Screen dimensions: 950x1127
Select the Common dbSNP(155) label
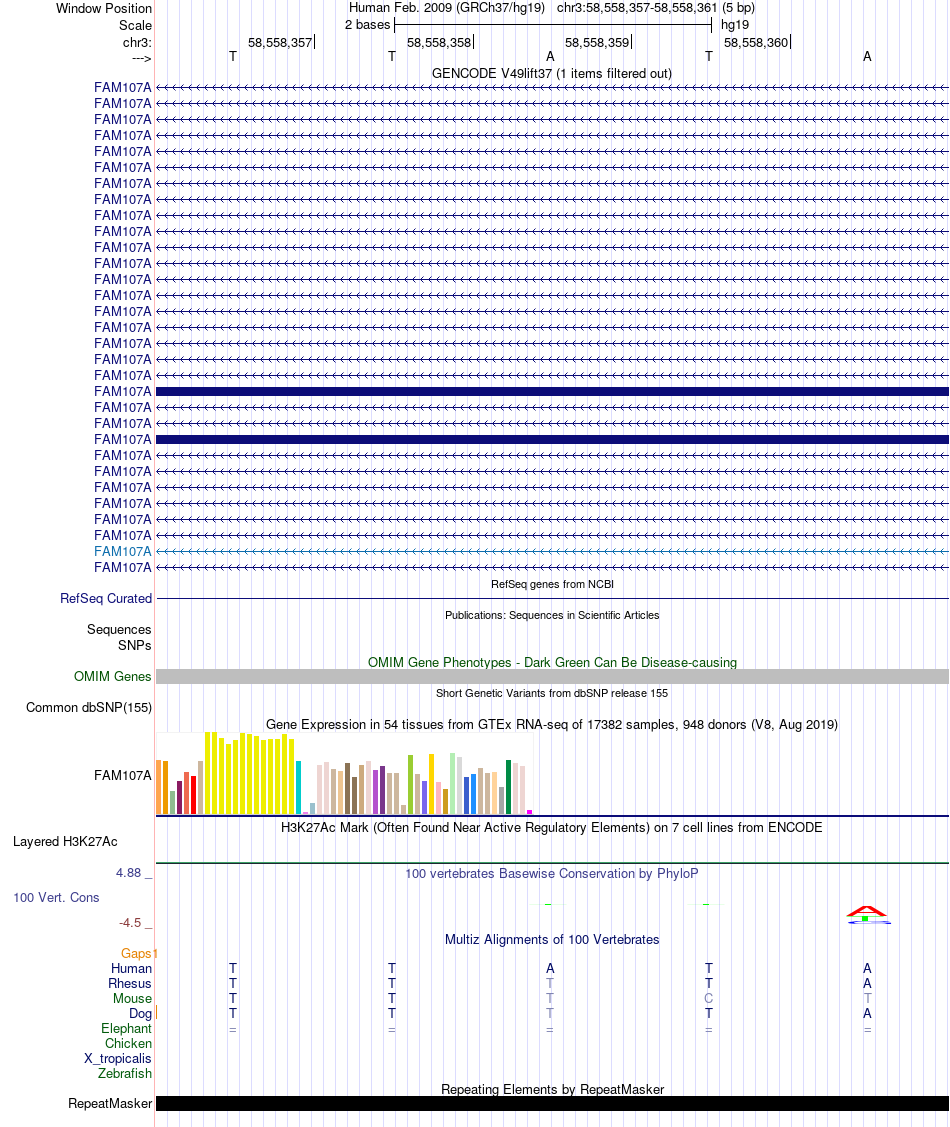(x=88, y=707)
